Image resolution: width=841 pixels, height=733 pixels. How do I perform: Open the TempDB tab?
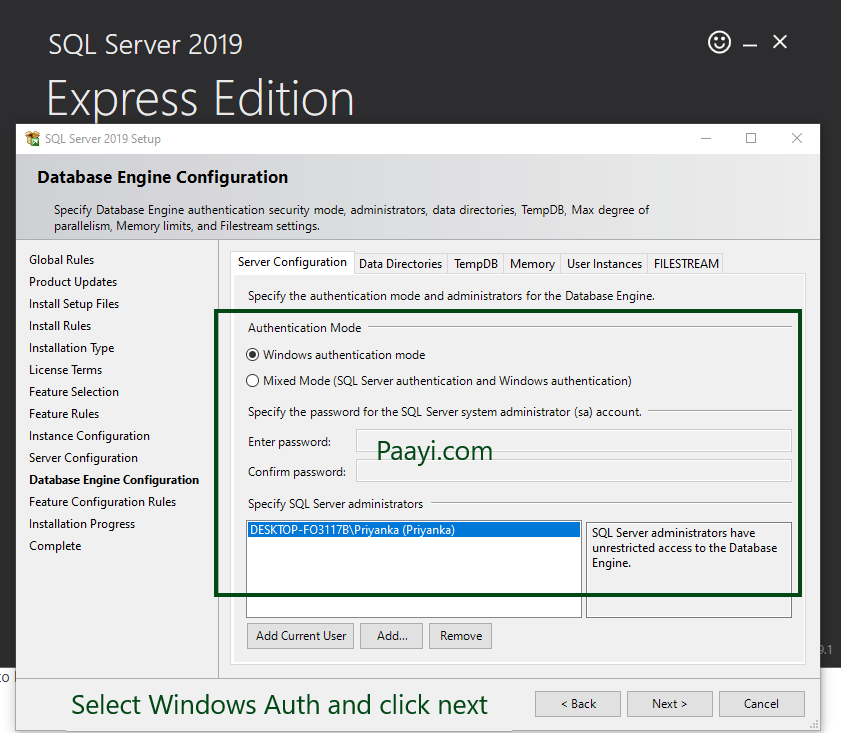(x=475, y=264)
